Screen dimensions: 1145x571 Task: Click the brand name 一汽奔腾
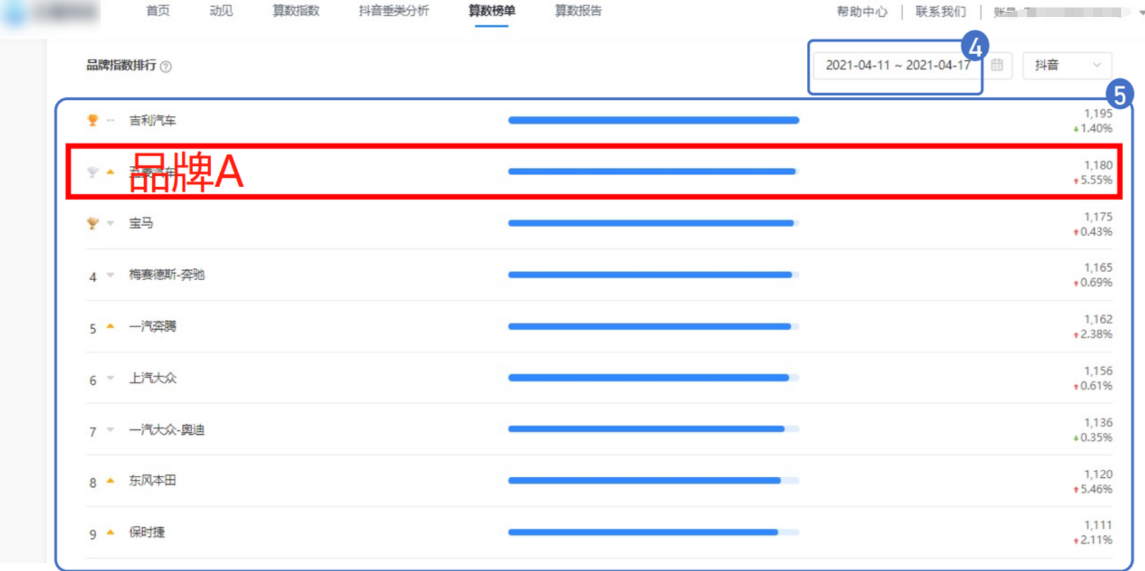point(153,327)
